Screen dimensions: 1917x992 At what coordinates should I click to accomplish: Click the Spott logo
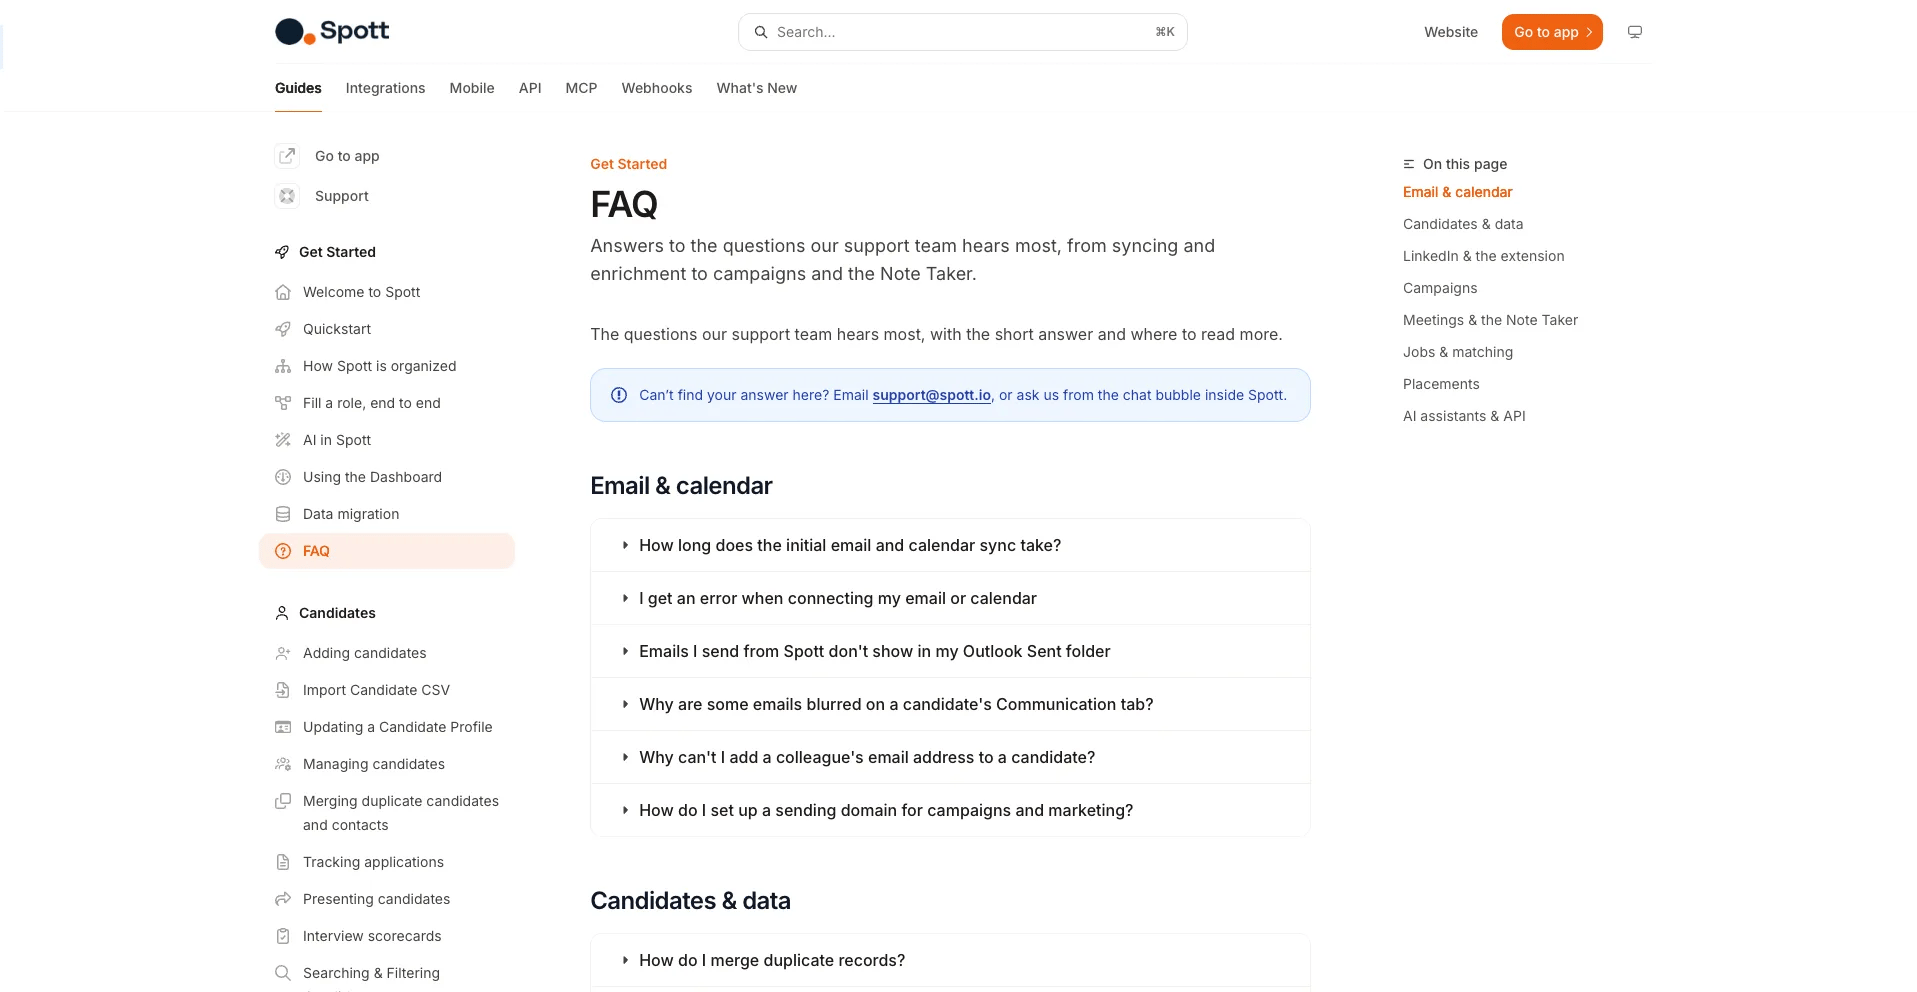[x=332, y=31]
